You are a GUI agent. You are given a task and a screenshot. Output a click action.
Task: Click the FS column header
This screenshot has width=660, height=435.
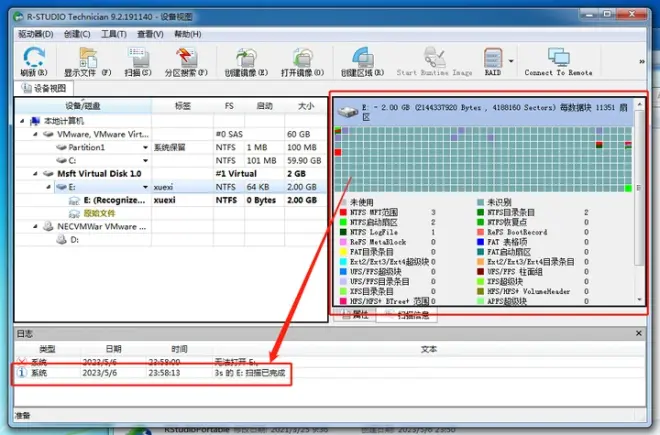click(229, 106)
